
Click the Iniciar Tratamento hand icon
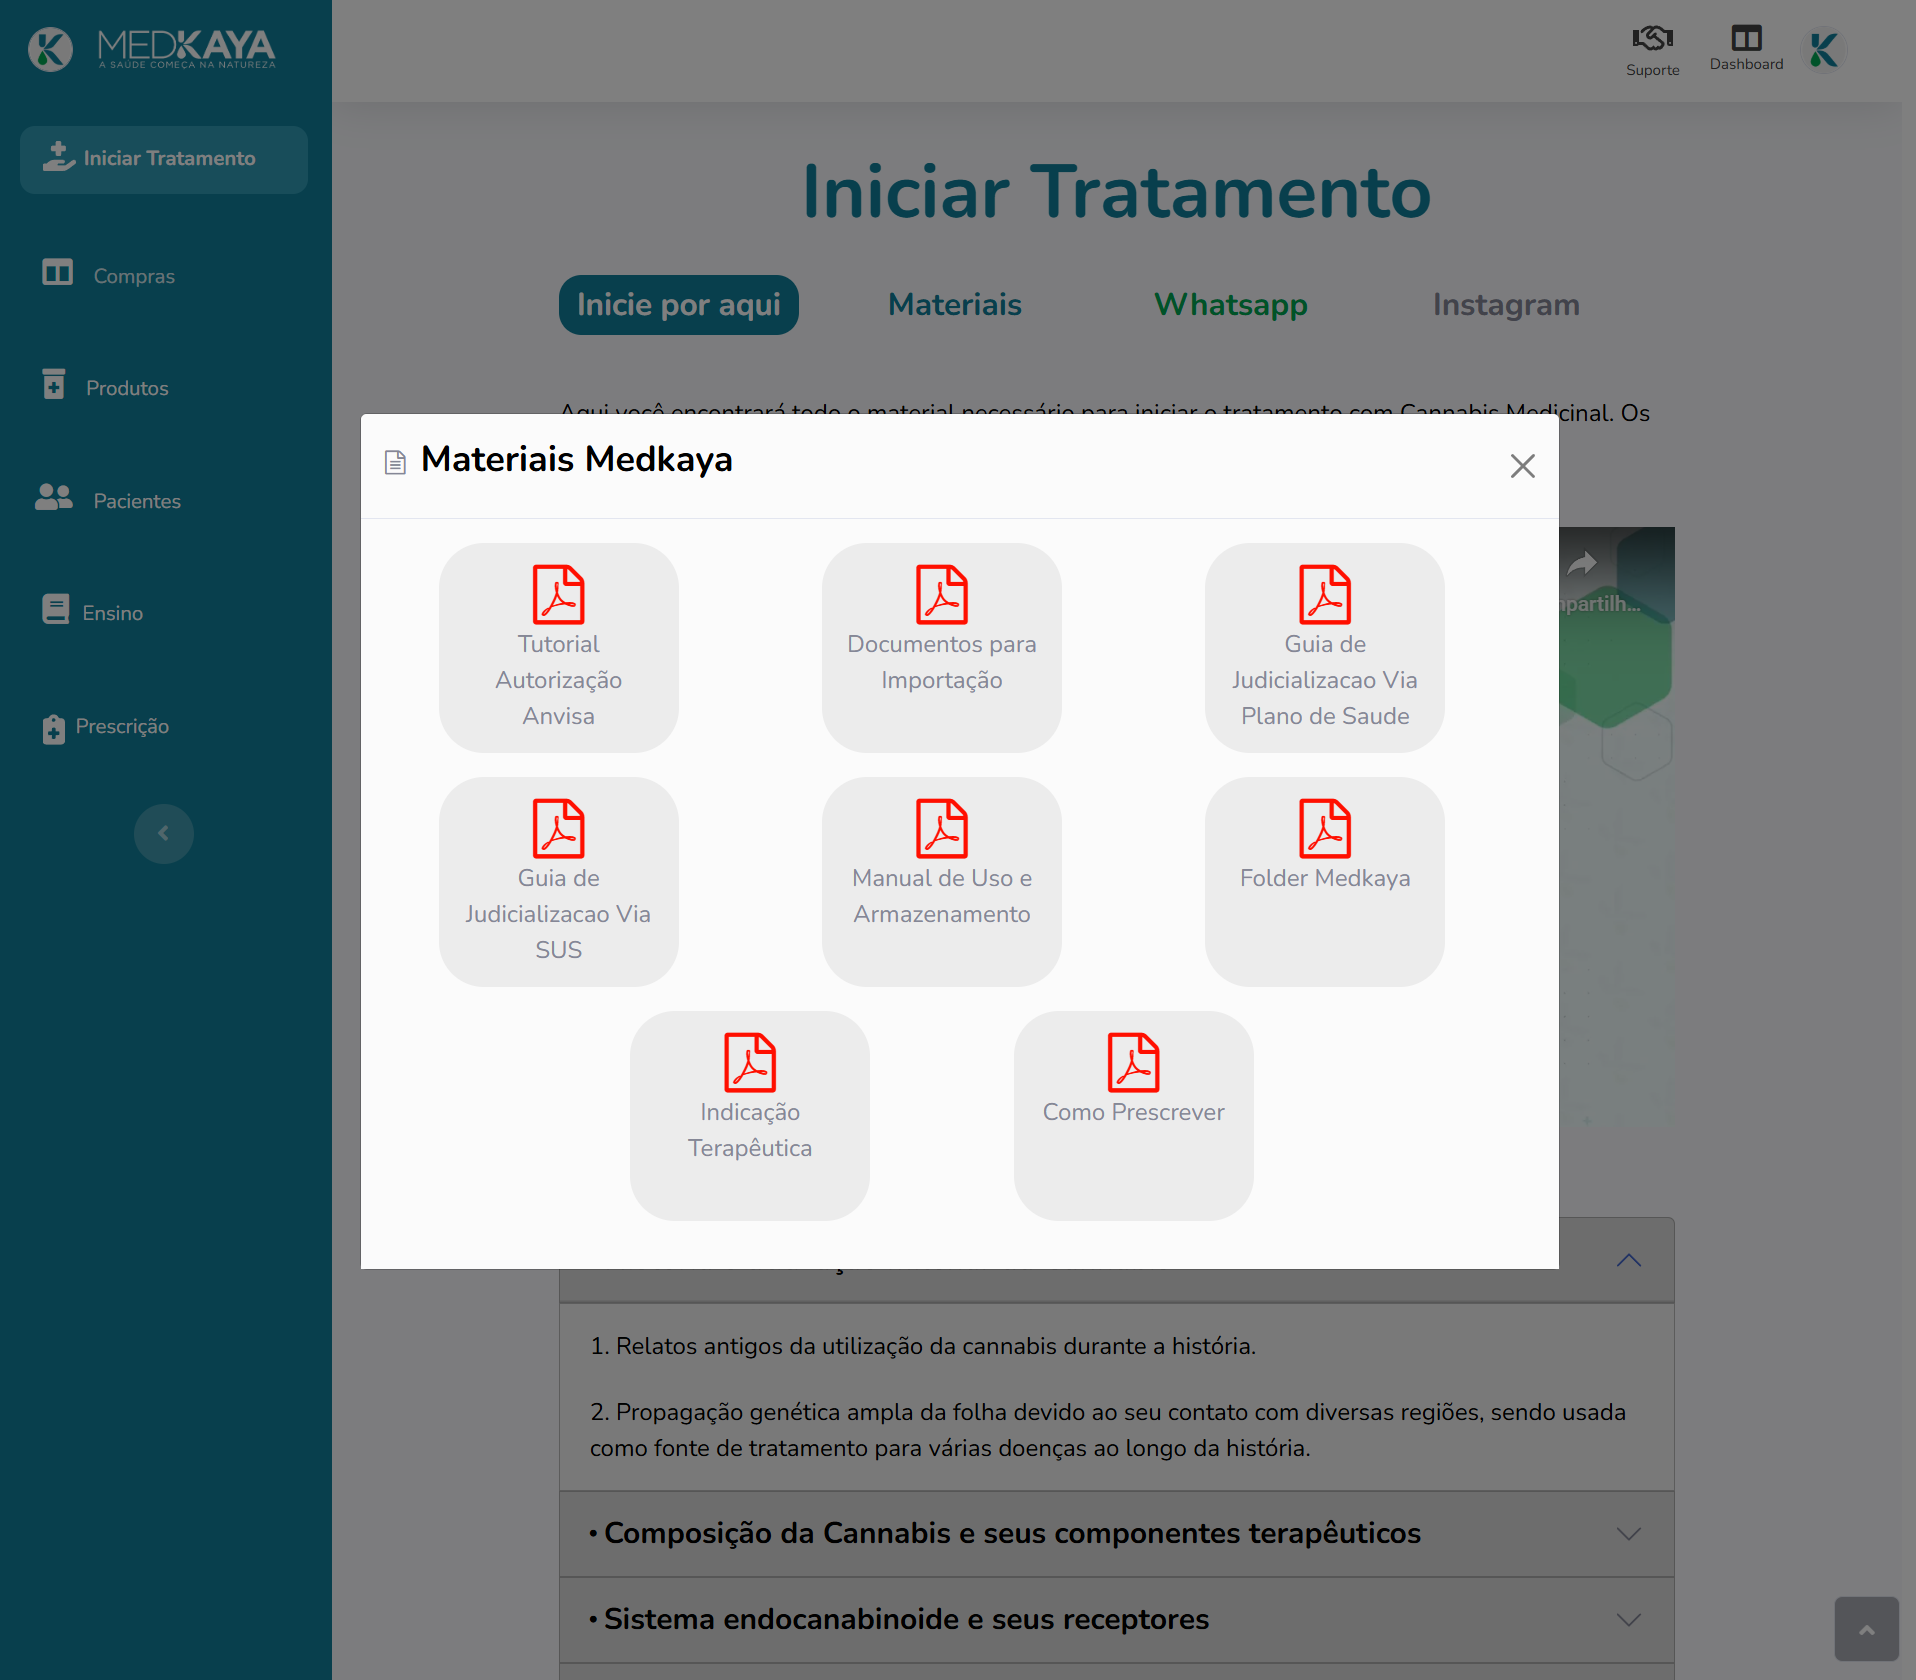point(59,157)
